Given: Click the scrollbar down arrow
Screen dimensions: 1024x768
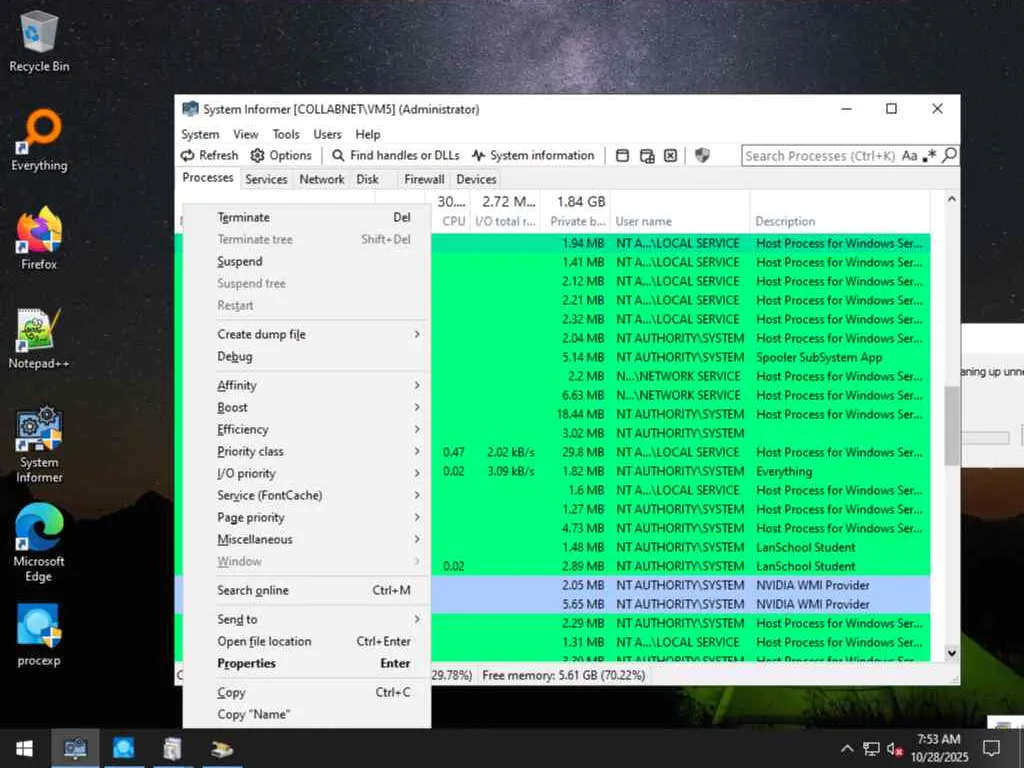Looking at the screenshot, I should pos(952,652).
